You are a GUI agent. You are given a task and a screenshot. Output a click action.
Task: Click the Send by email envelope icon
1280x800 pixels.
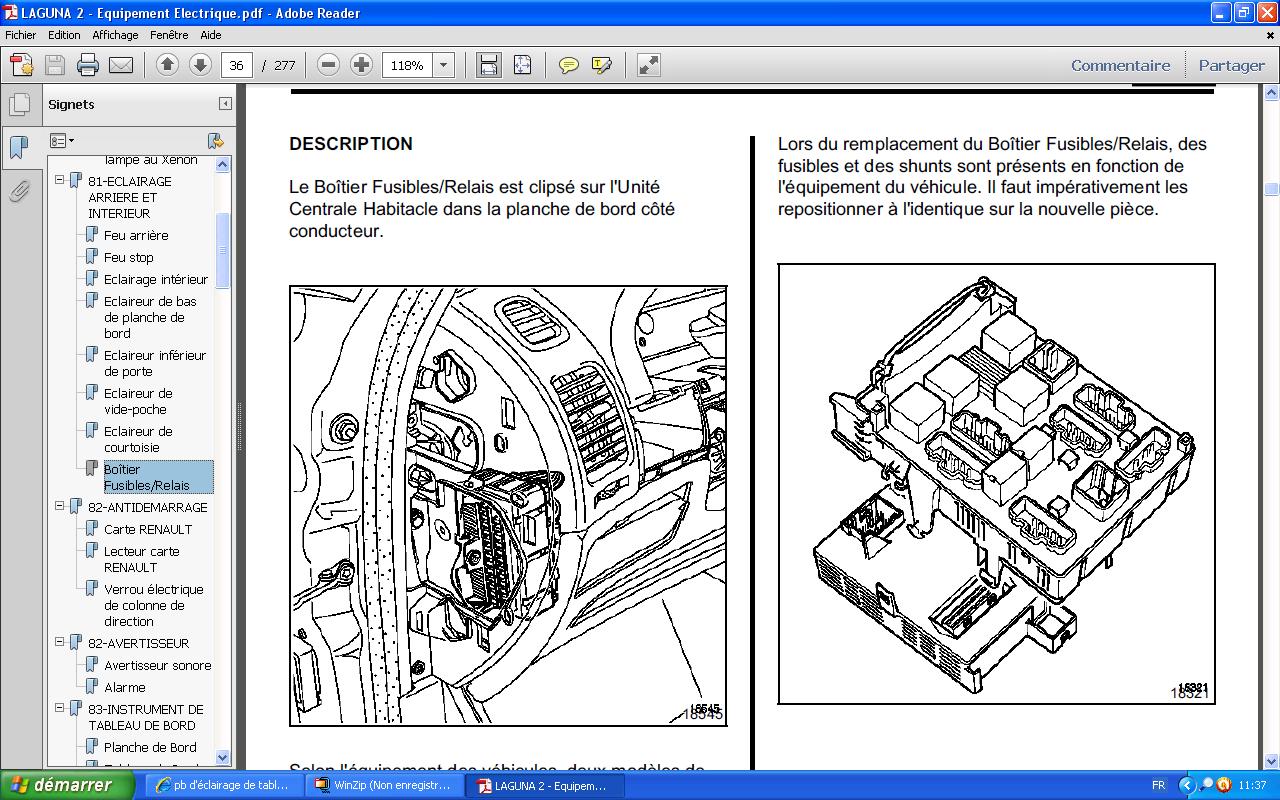click(x=121, y=66)
